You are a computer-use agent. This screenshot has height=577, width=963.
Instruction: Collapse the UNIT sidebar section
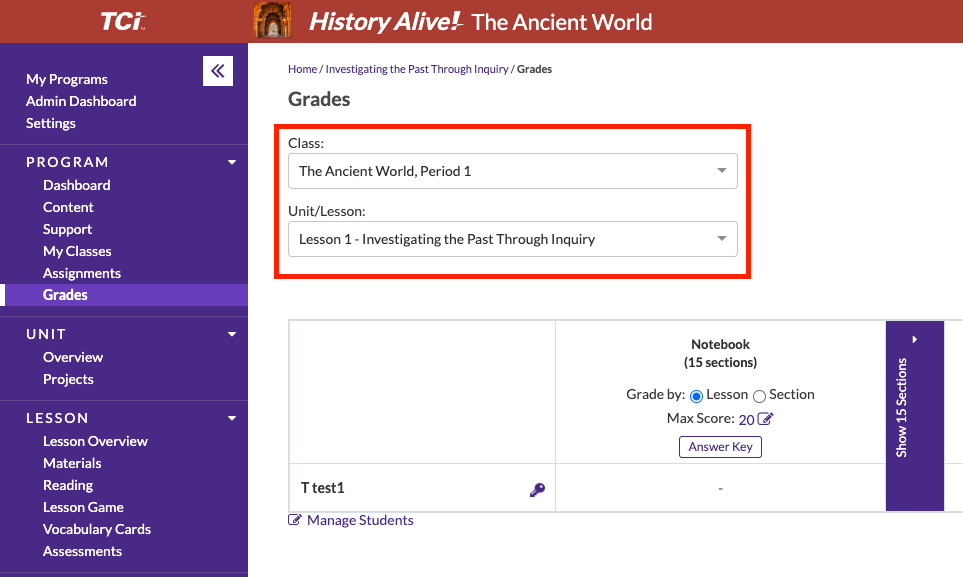pyautogui.click(x=232, y=334)
